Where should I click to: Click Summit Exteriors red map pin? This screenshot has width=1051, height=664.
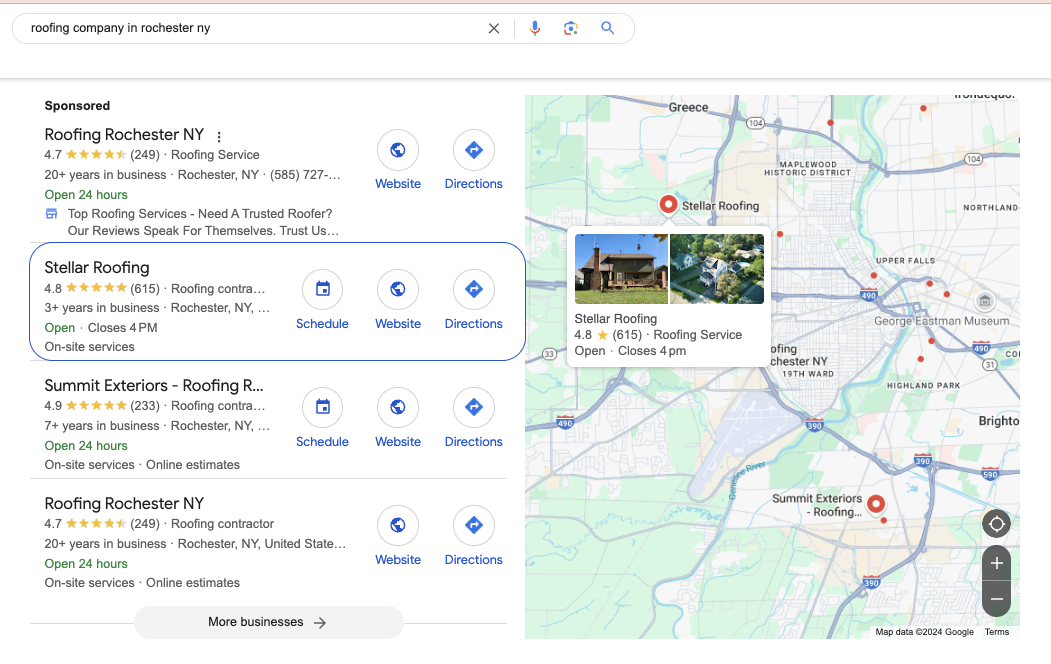(876, 504)
